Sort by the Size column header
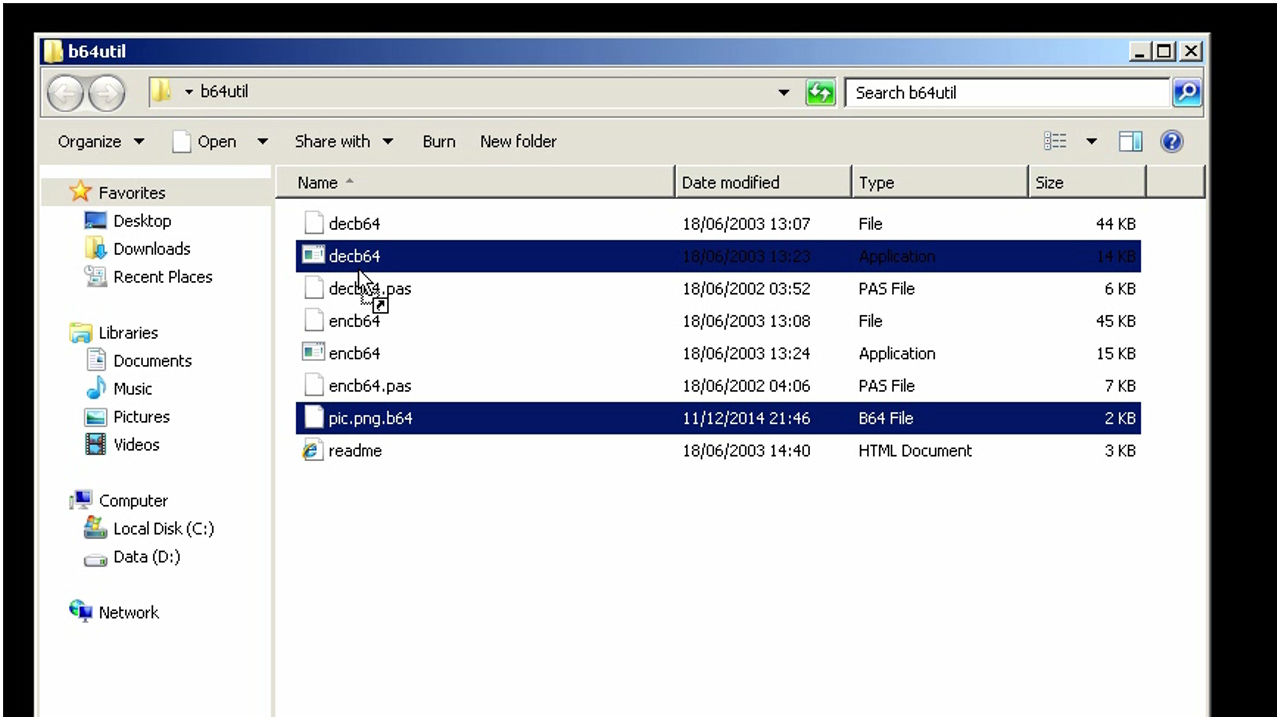Image resolution: width=1280 pixels, height=720 pixels. tap(1087, 182)
